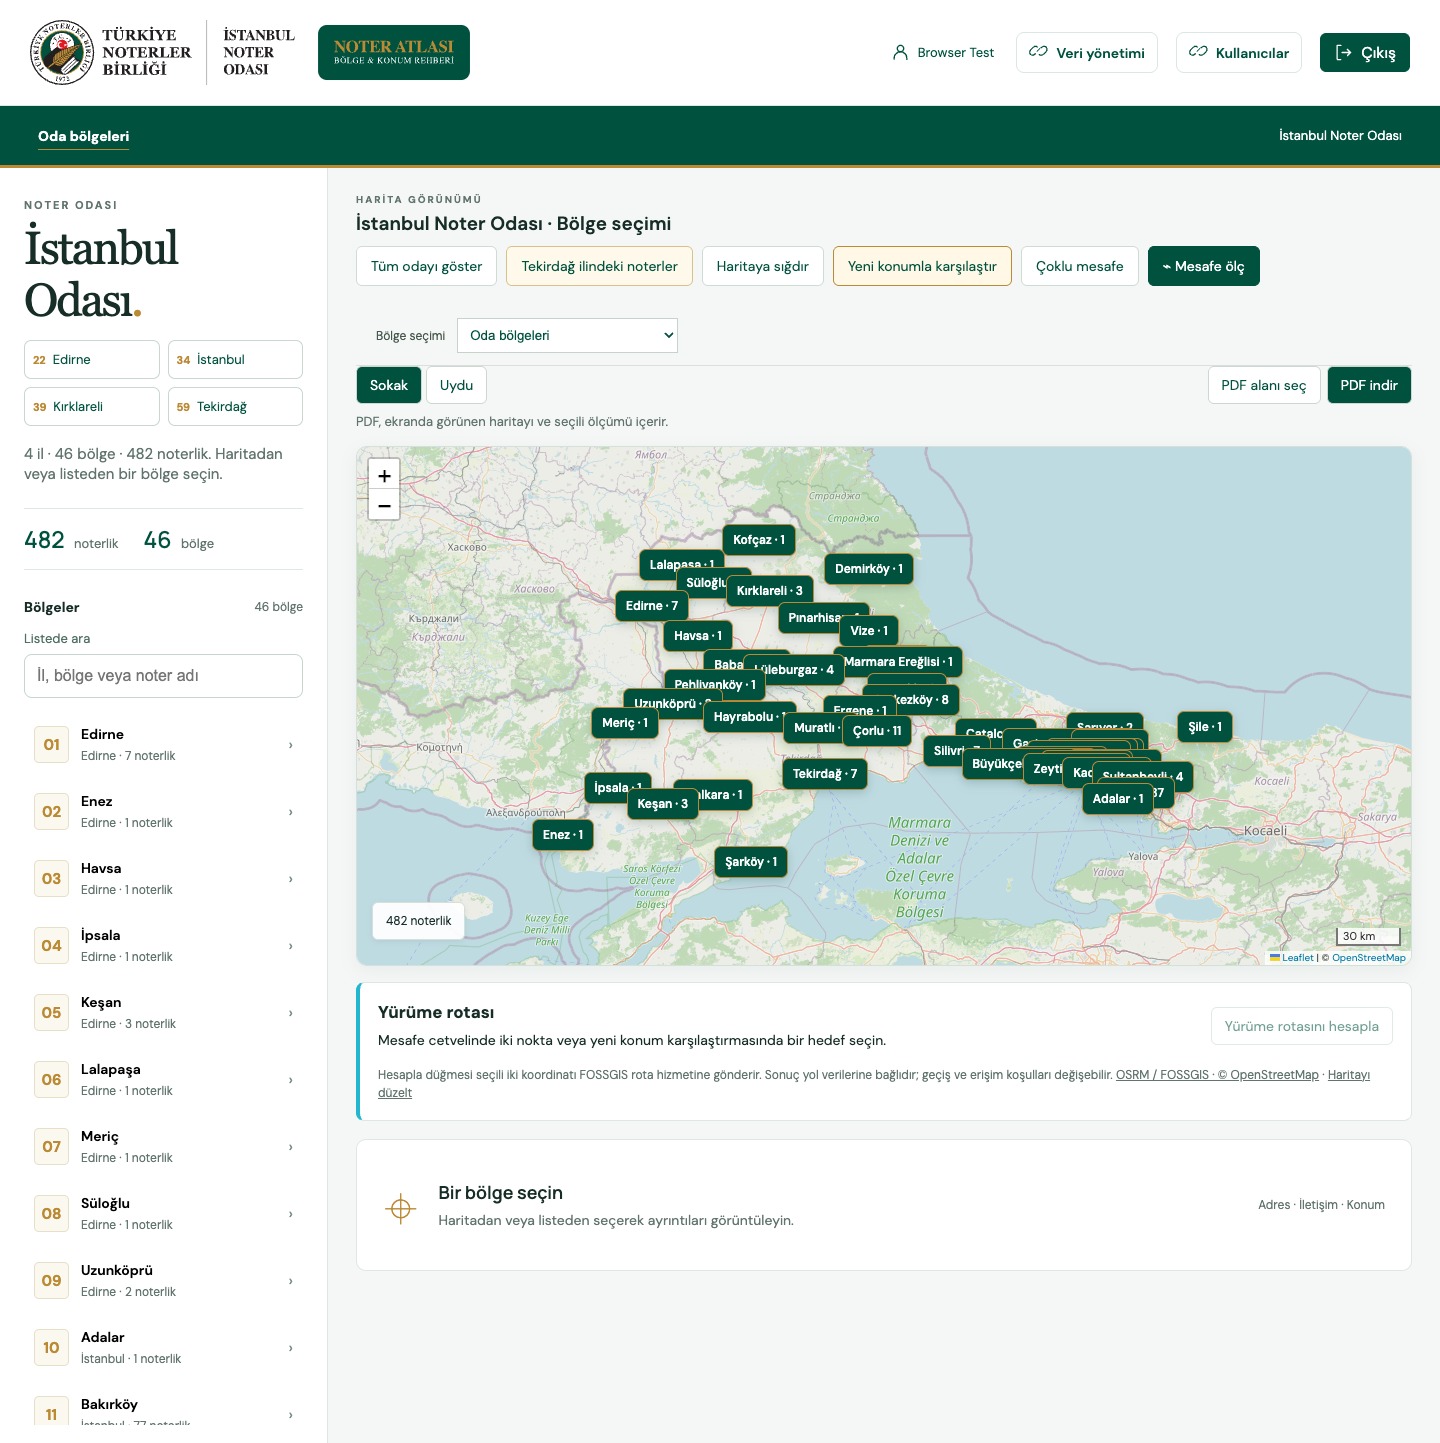Open the Noter Atlası home badge
Image resolution: width=1440 pixels, height=1443 pixels.
[394, 52]
